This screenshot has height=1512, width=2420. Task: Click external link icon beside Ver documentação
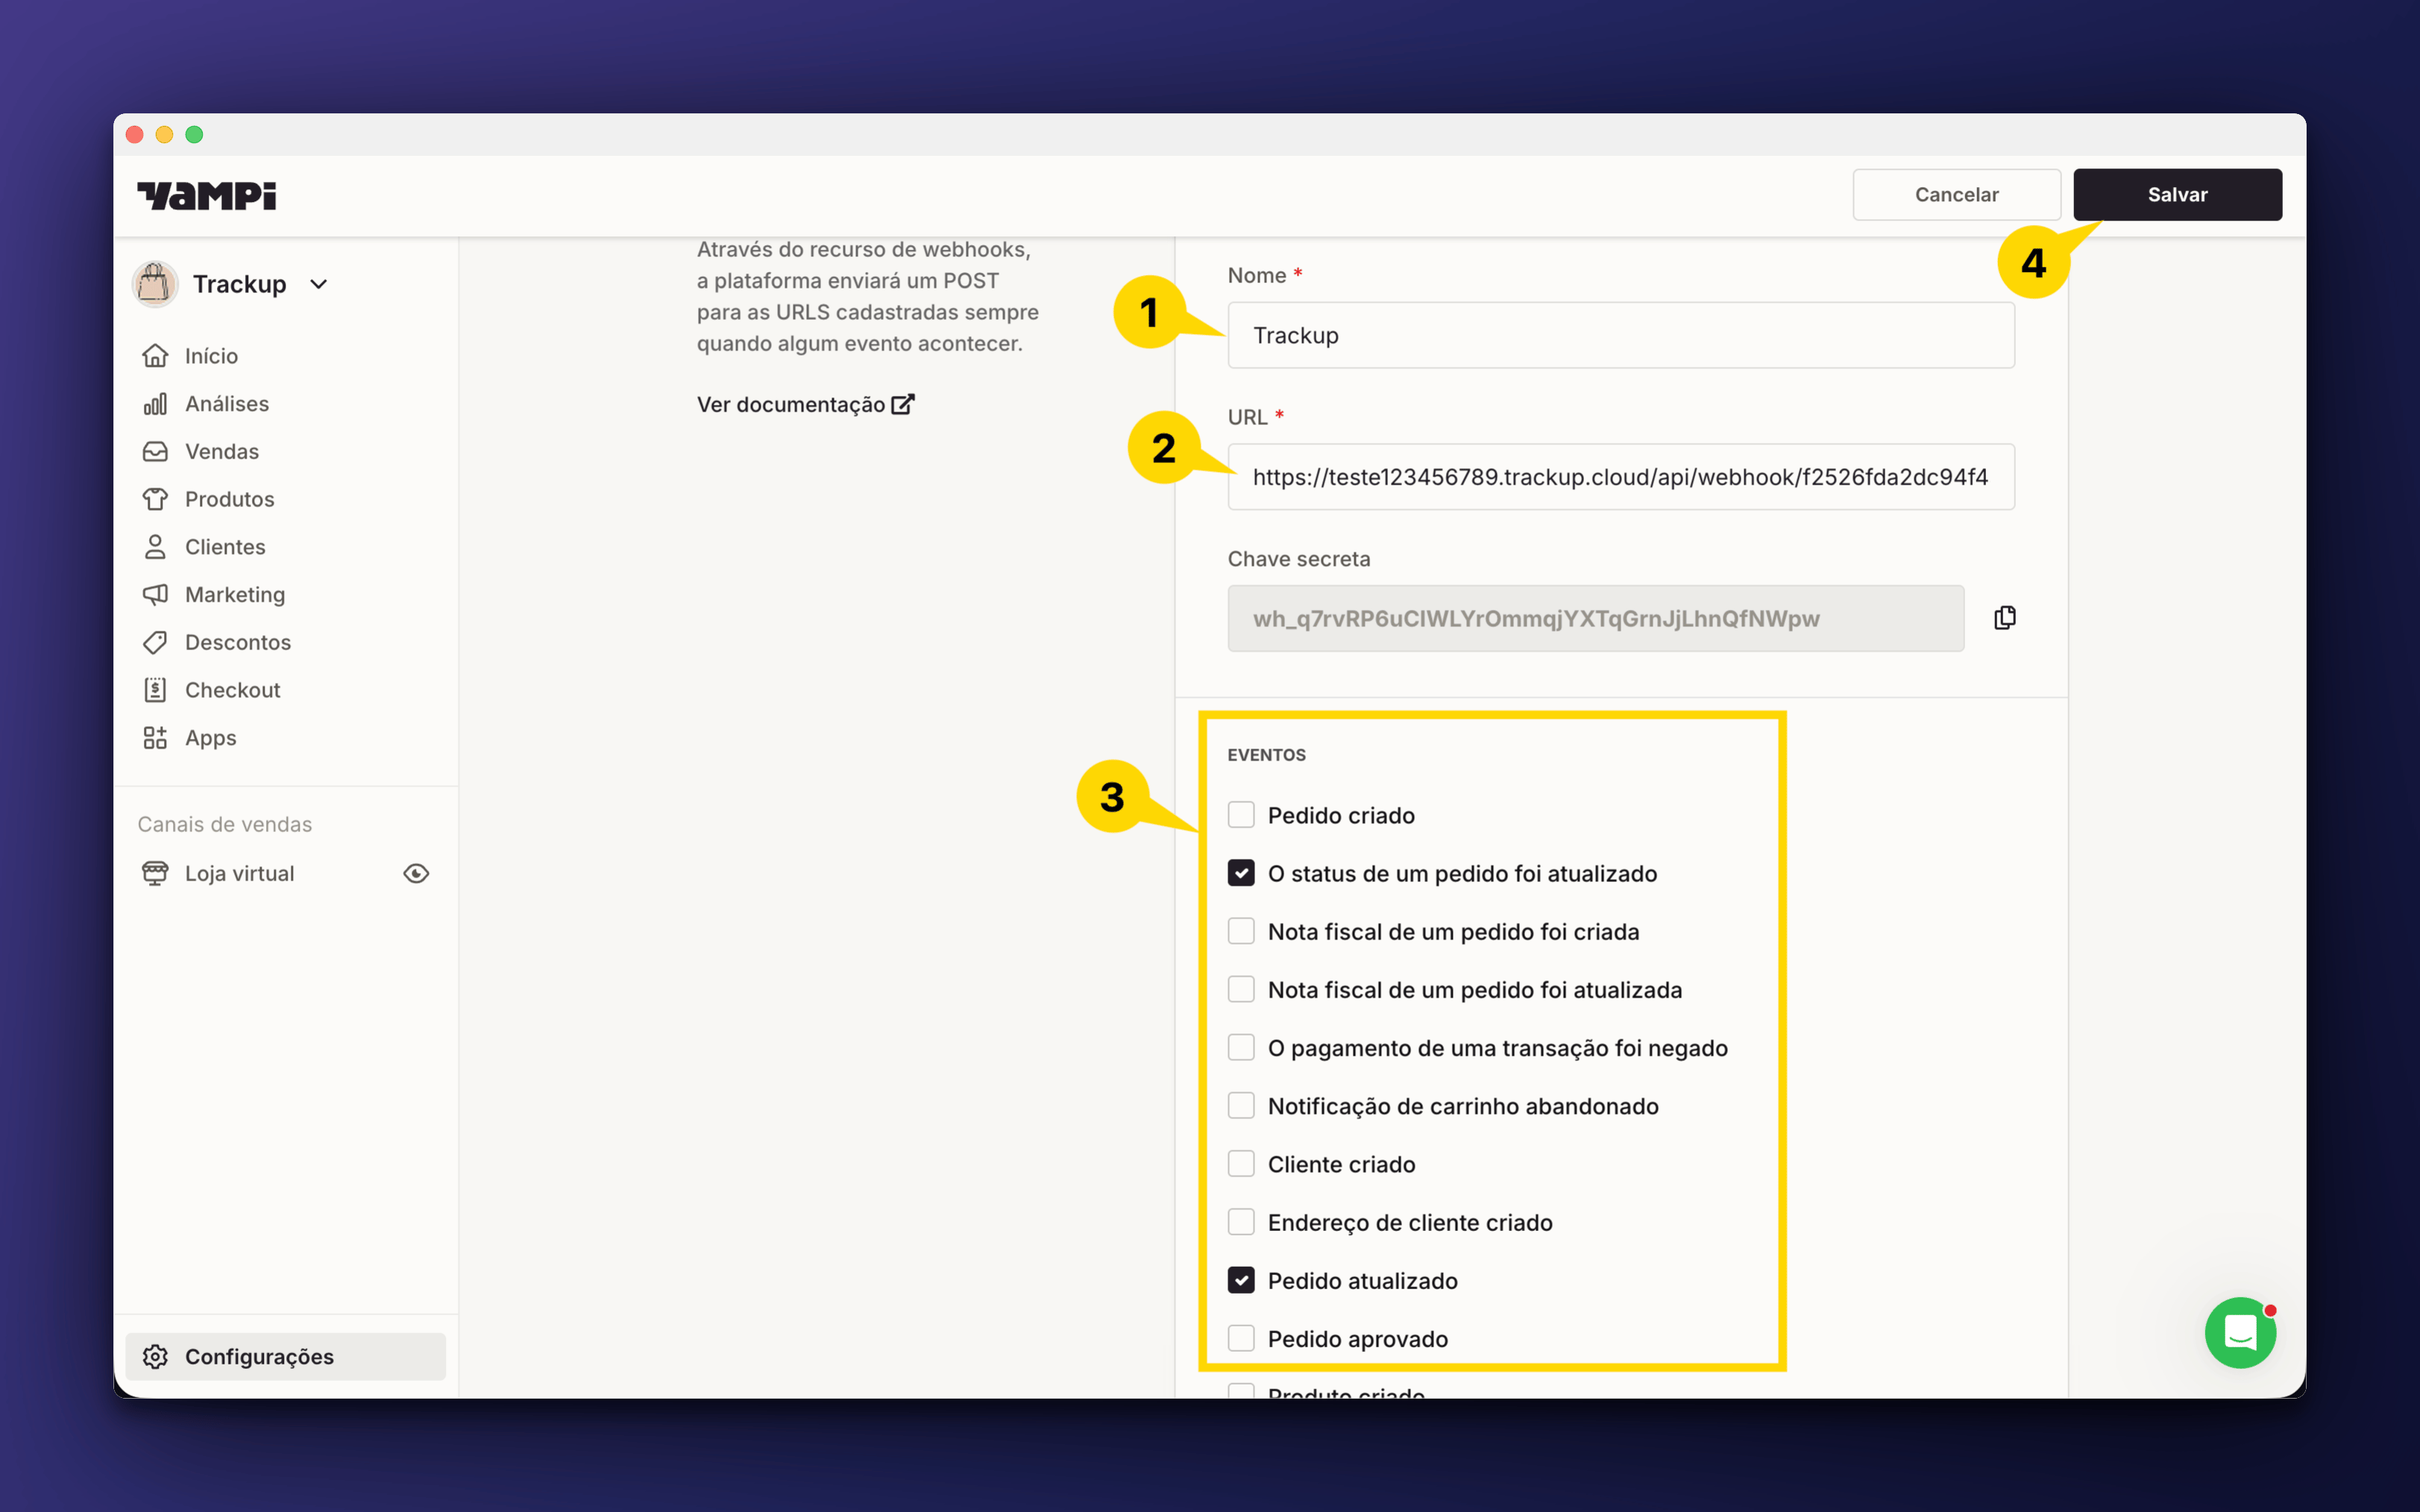click(903, 404)
